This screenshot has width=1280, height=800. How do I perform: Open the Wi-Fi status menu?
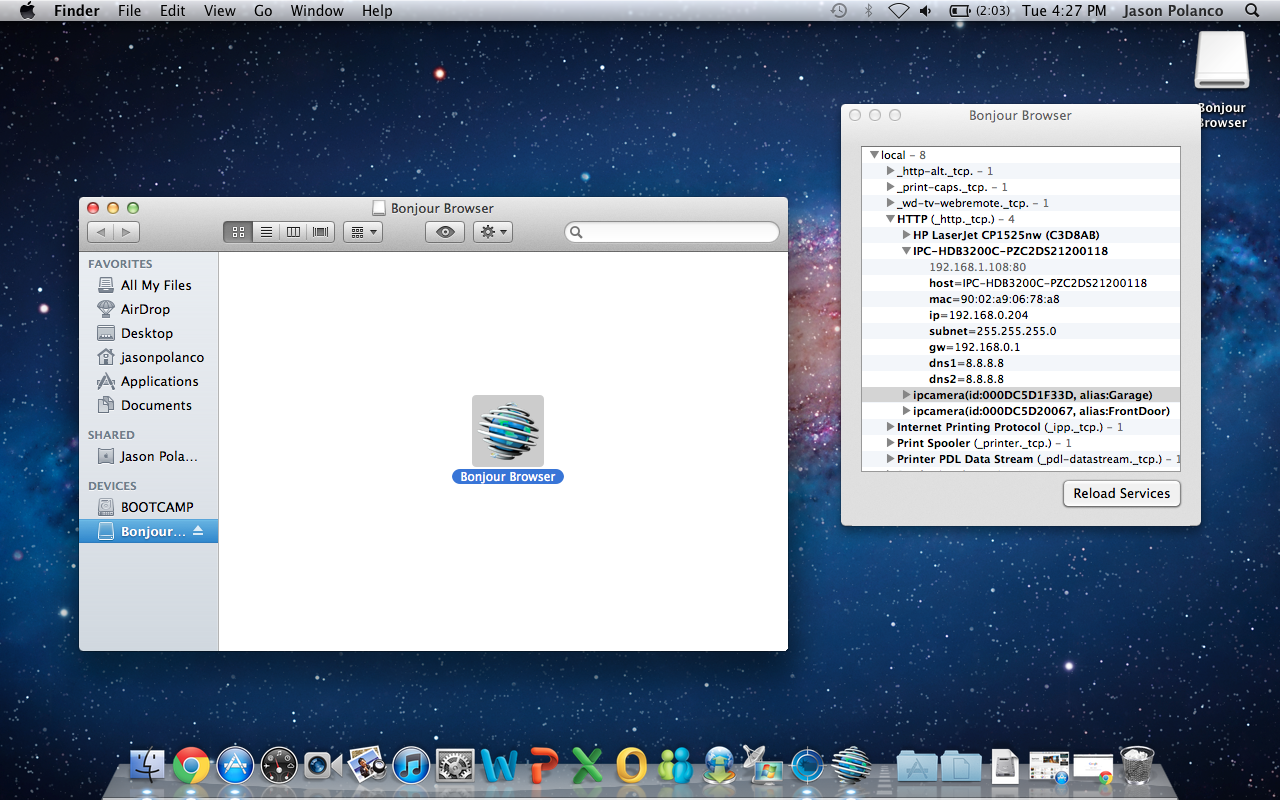coord(898,11)
